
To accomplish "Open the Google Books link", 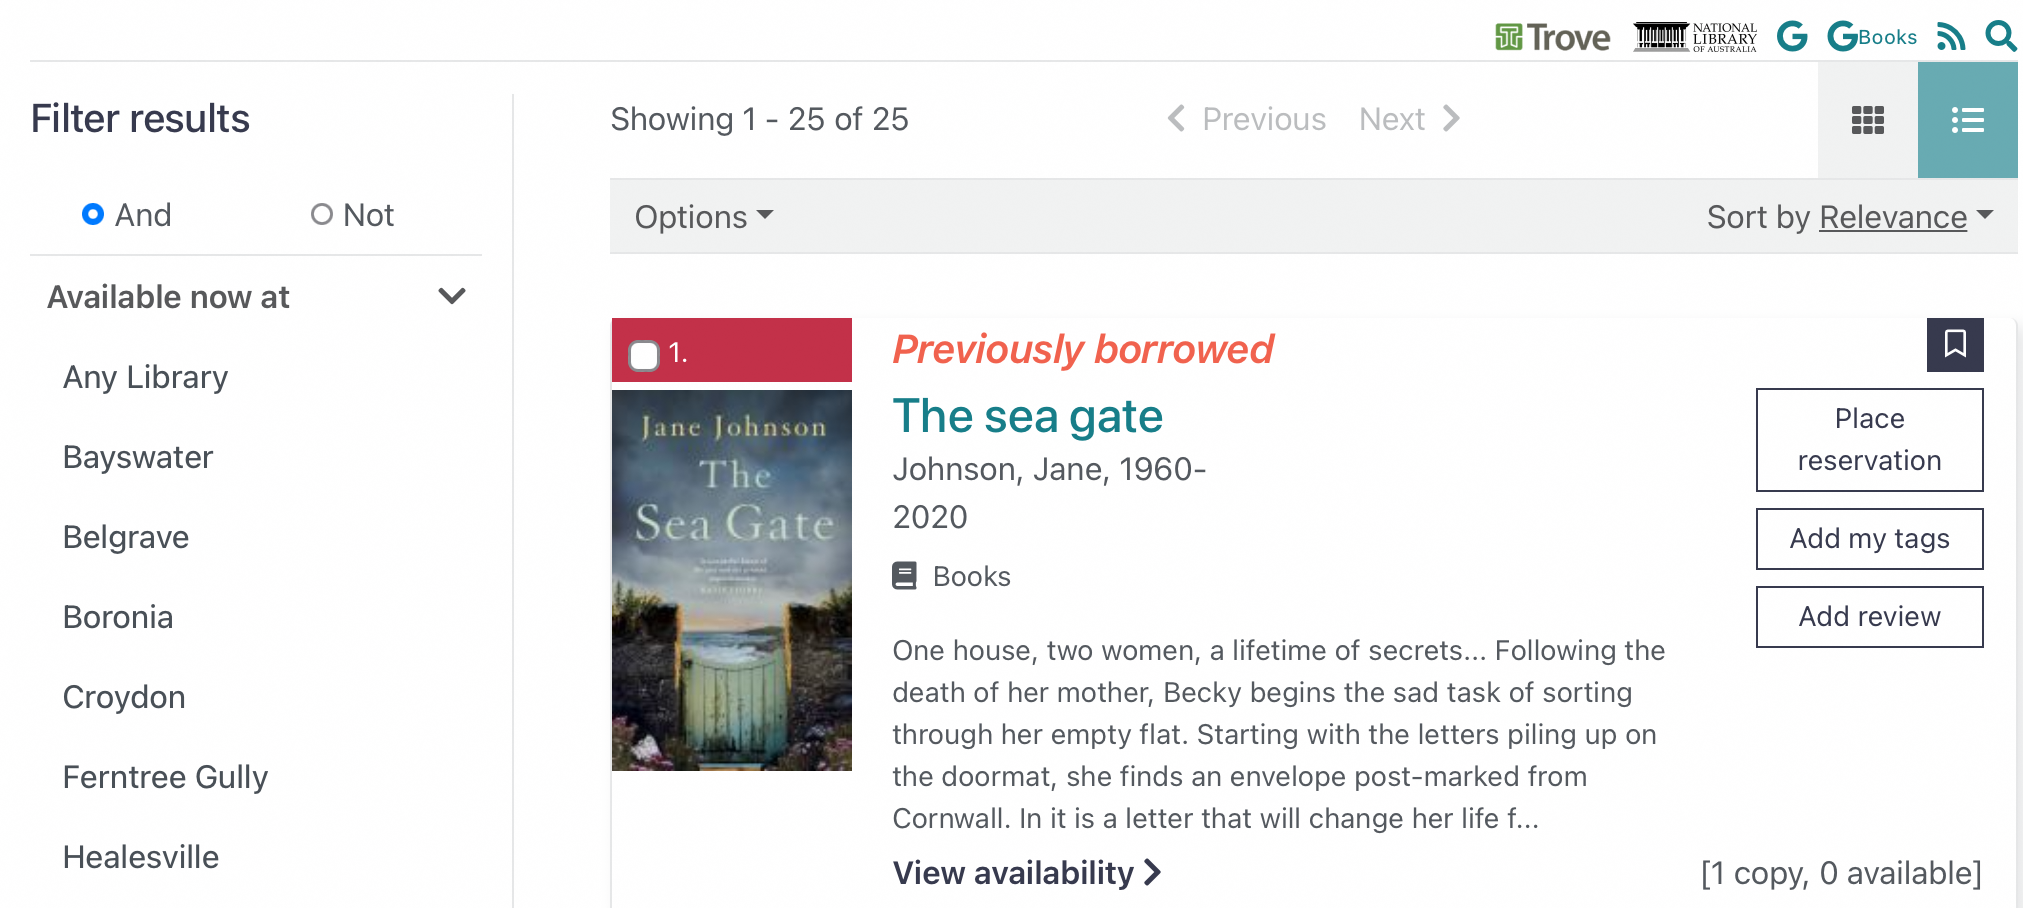I will pos(1871,37).
